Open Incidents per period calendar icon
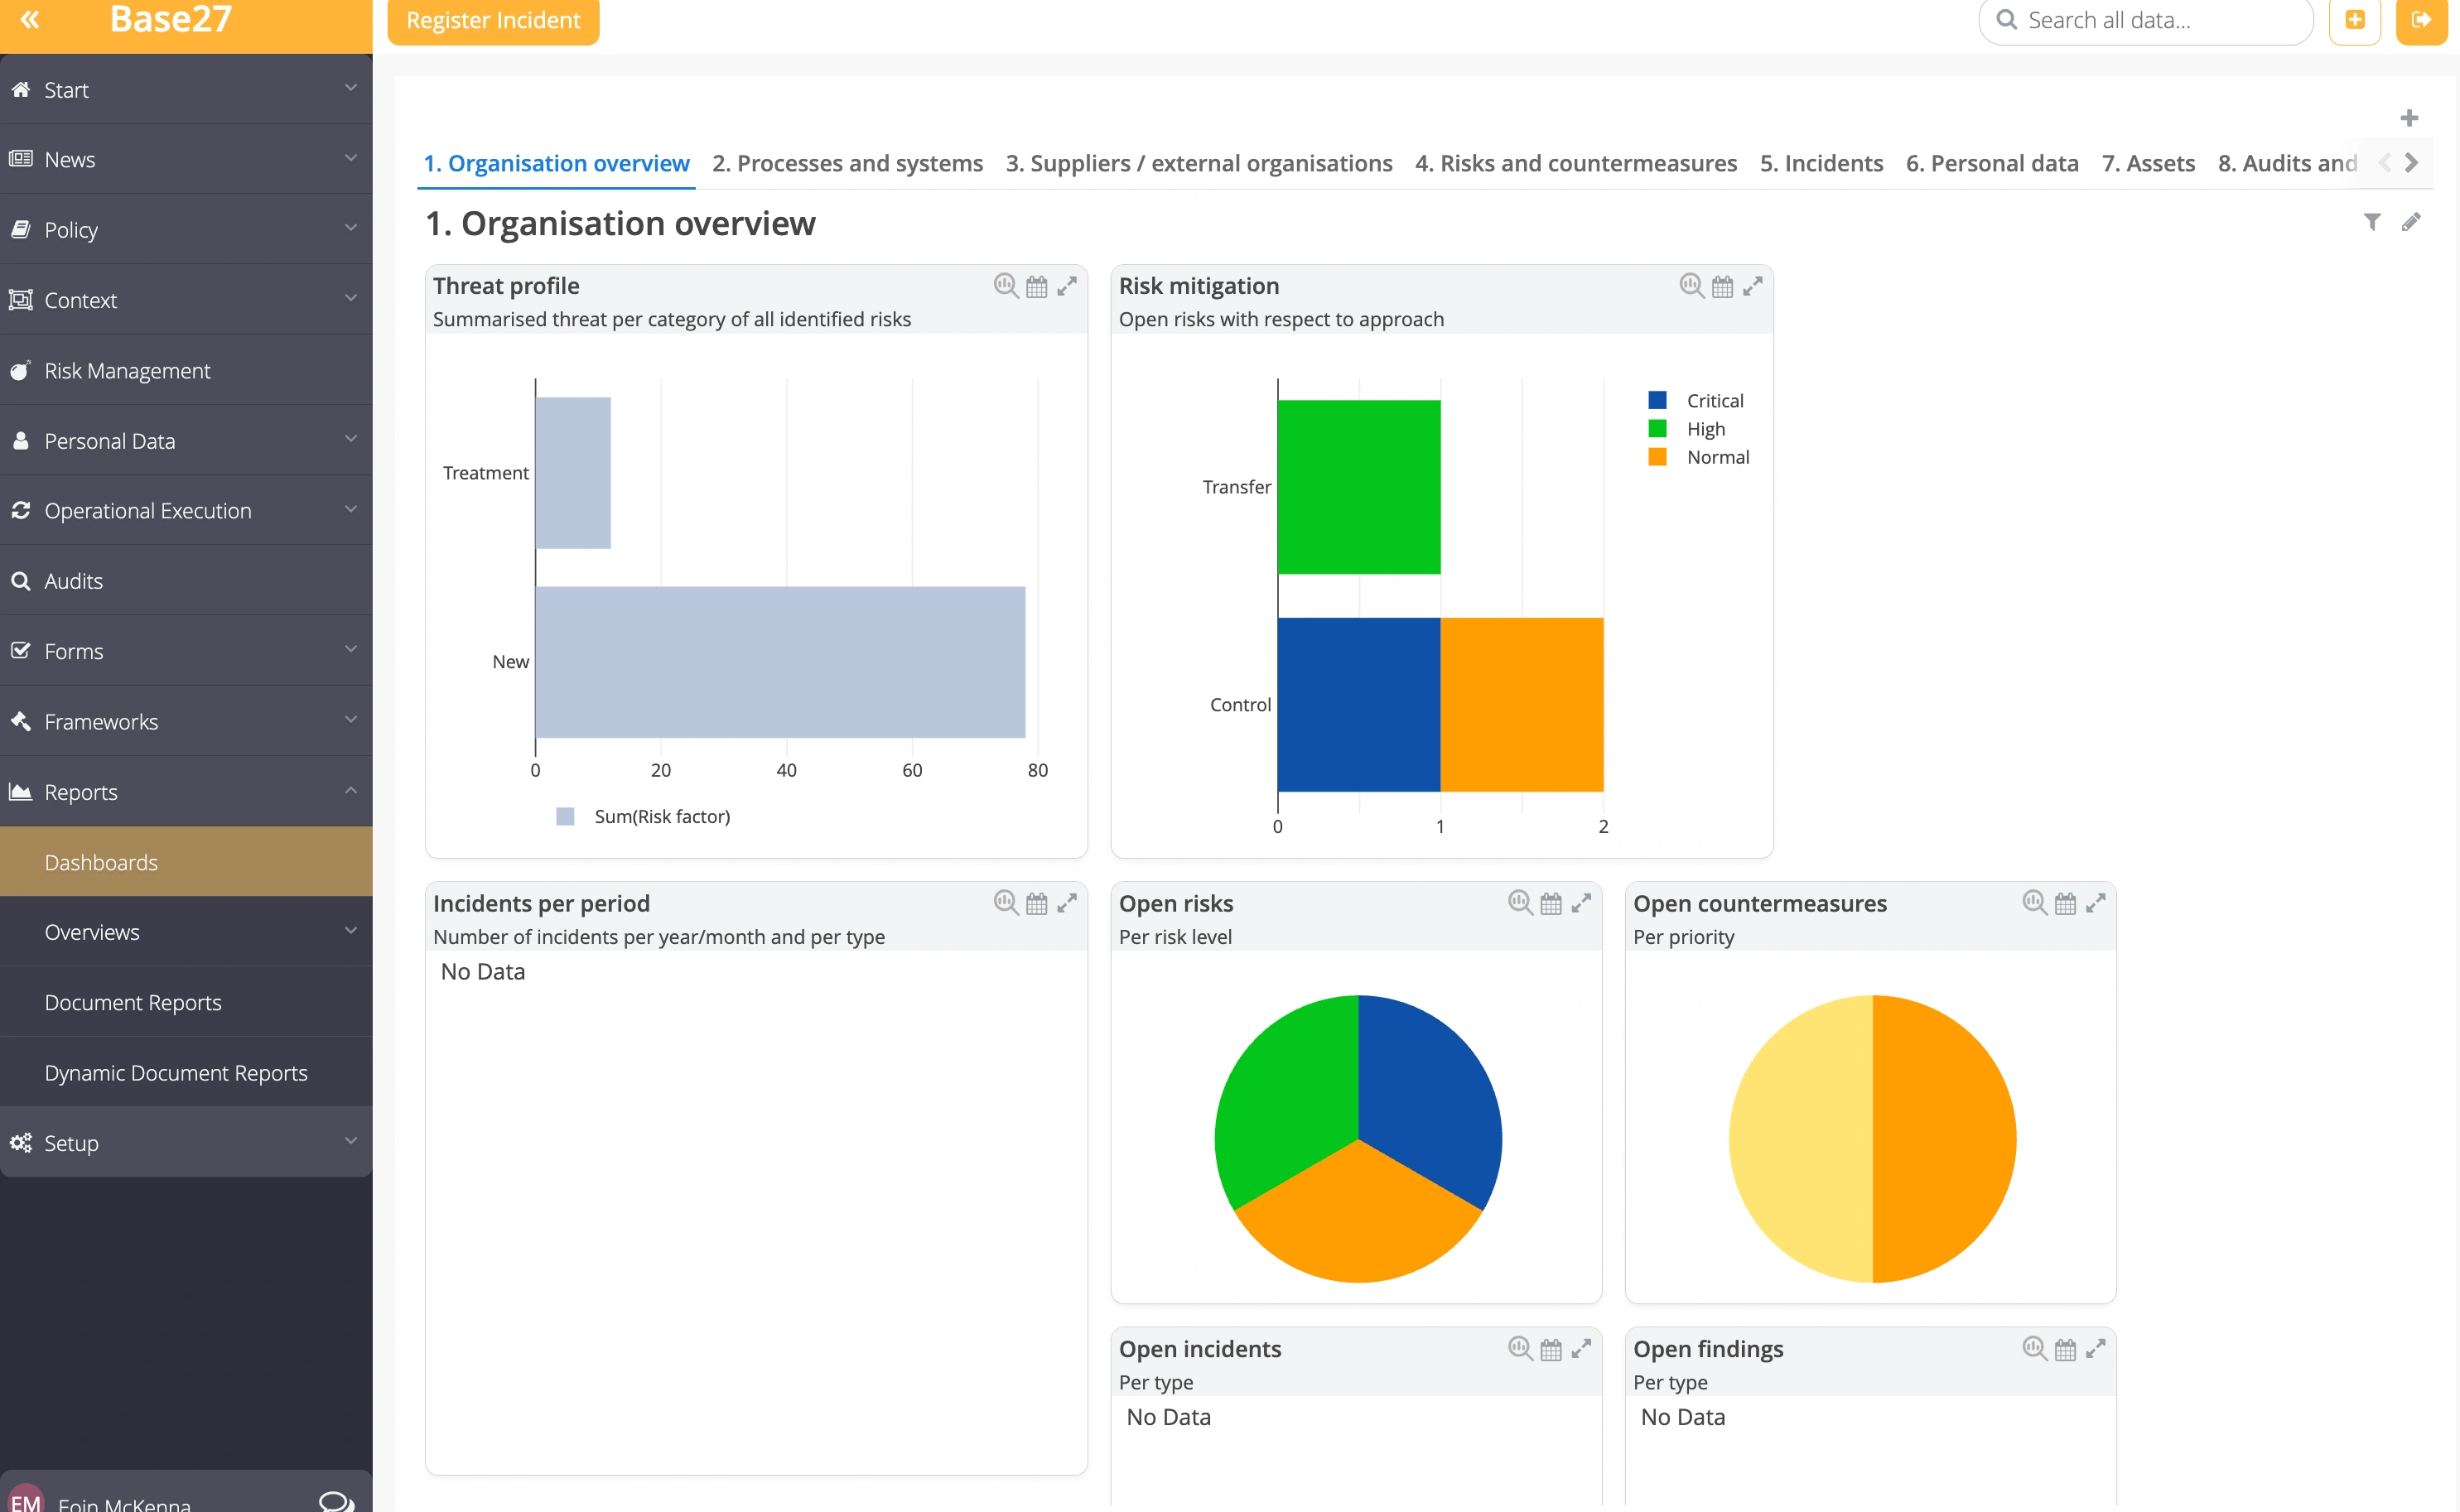This screenshot has width=2460, height=1512. [x=1037, y=903]
